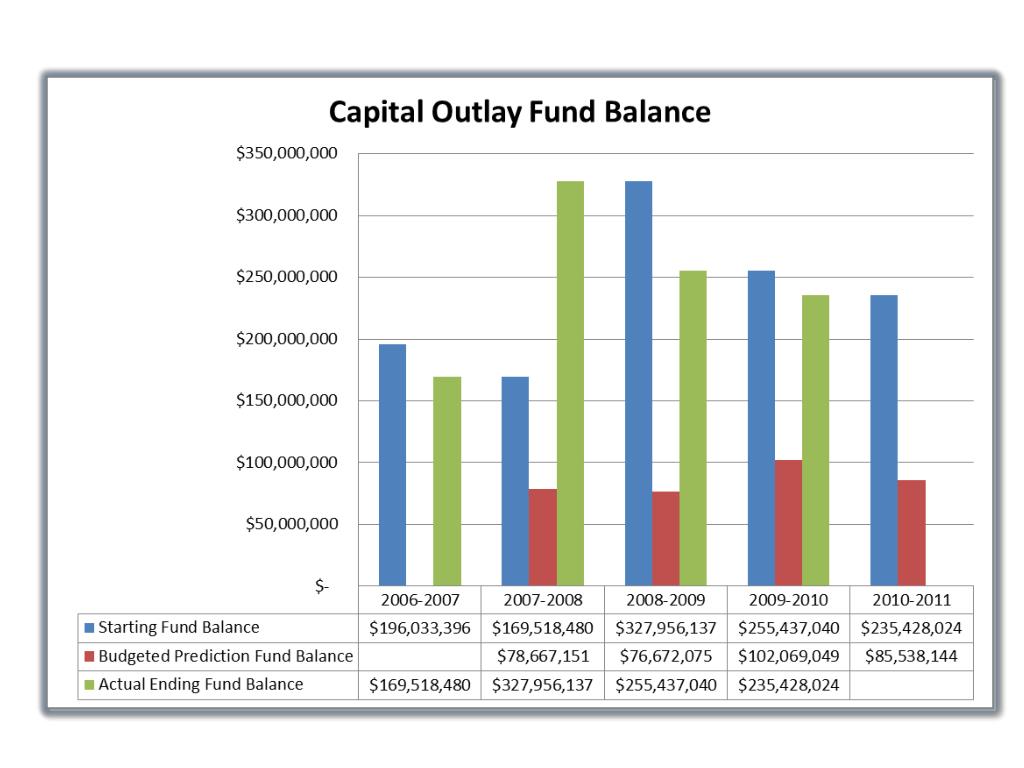Click the Budgeted Prediction Fund Balance legend label
This screenshot has width=1024, height=768.
(226, 656)
